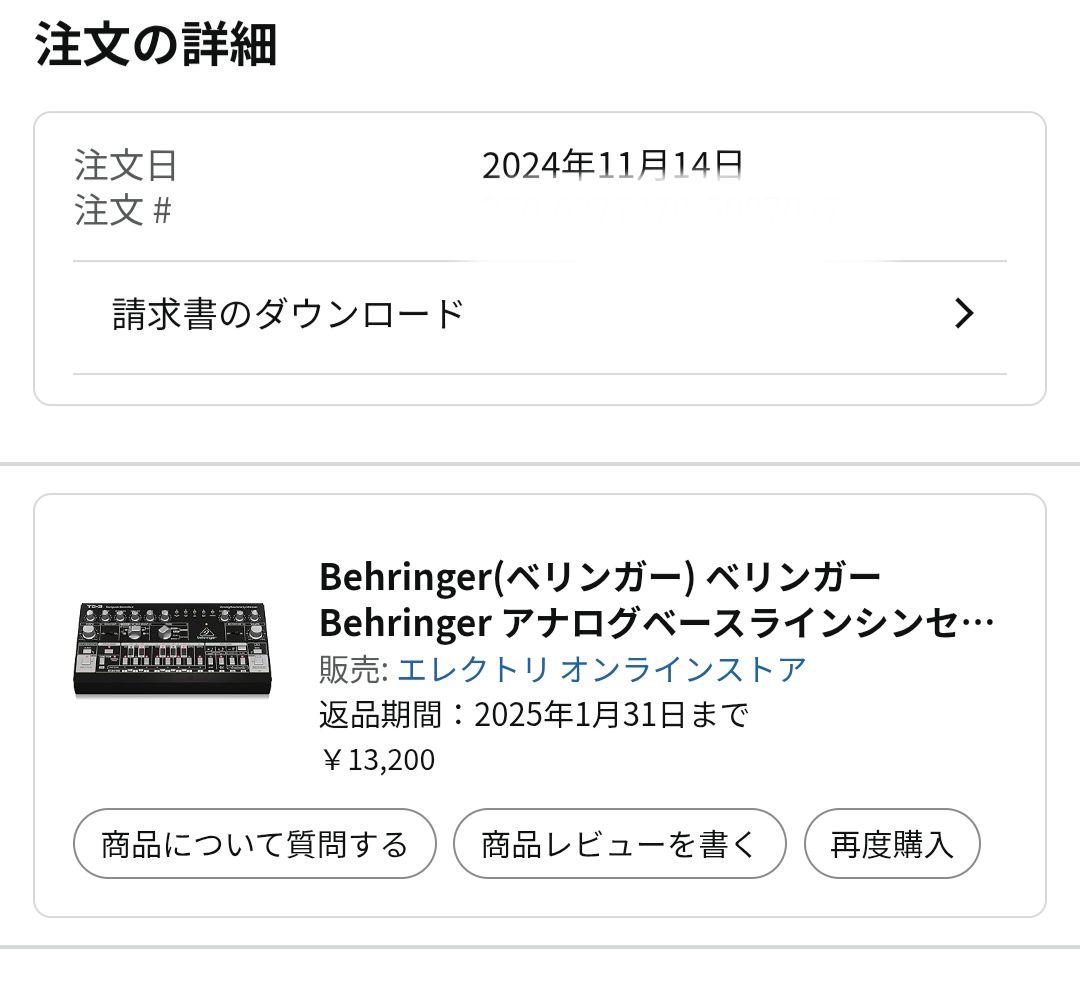Open the first line of the product title
Image resolution: width=1080 pixels, height=983 pixels.
click(x=598, y=577)
